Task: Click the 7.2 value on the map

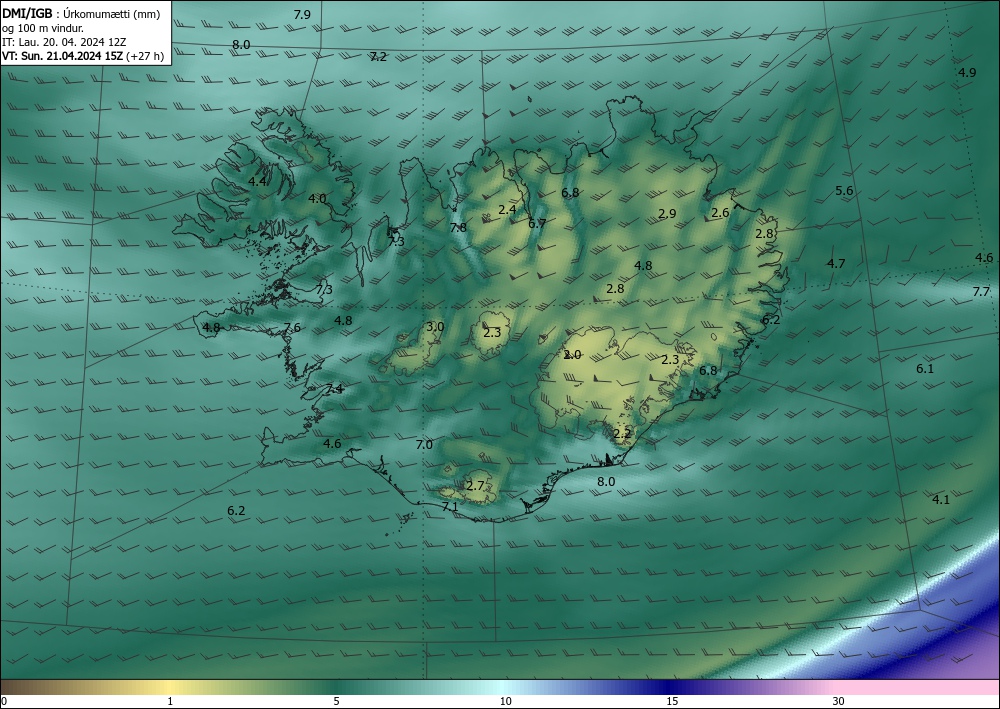Action: pyautogui.click(x=378, y=57)
